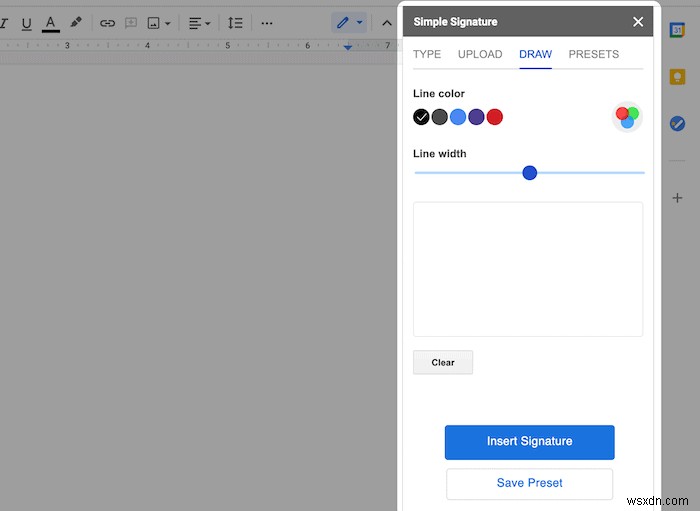Click the line width slider handle
This screenshot has width=700, height=511.
pos(529,173)
